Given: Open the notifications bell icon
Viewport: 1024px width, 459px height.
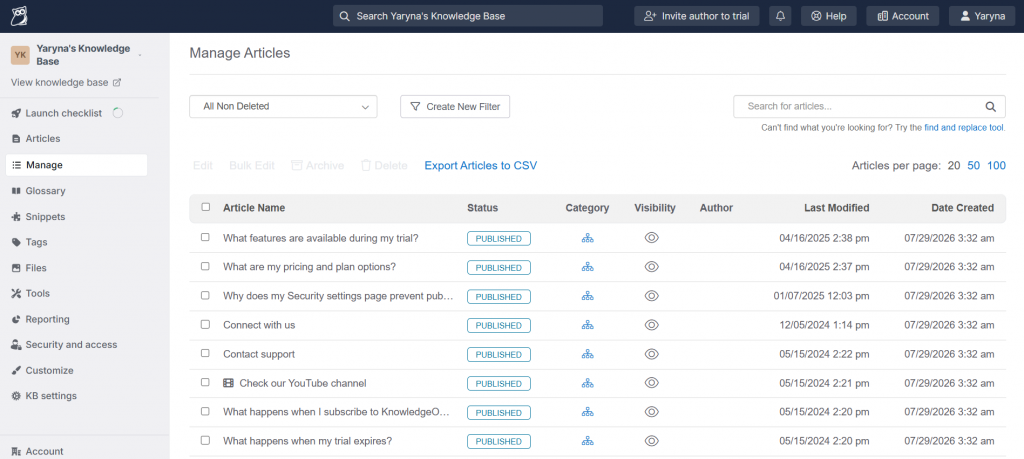Looking at the screenshot, I should (780, 16).
